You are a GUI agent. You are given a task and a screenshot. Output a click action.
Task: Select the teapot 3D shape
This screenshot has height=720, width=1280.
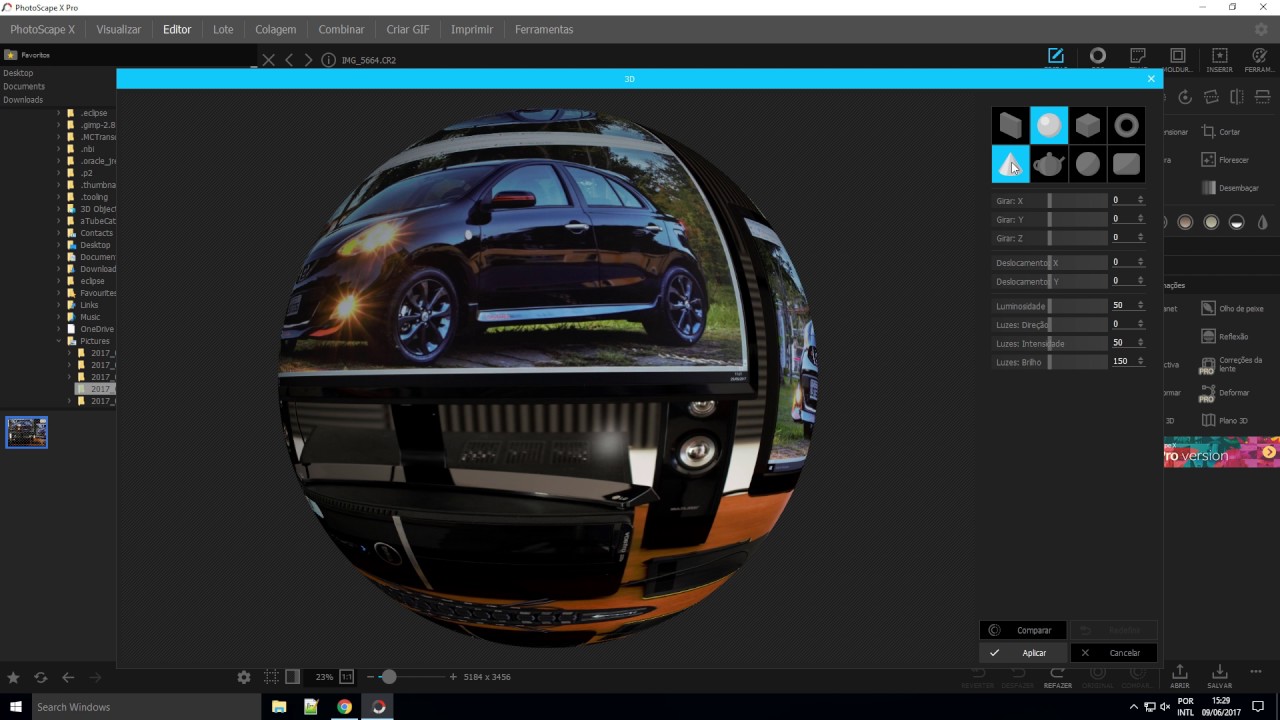point(1049,164)
